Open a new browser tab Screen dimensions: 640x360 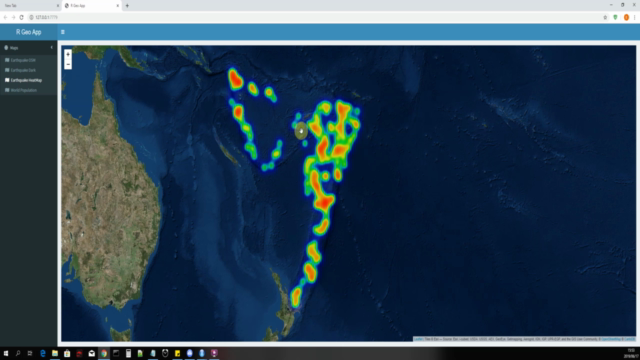pos(127,6)
